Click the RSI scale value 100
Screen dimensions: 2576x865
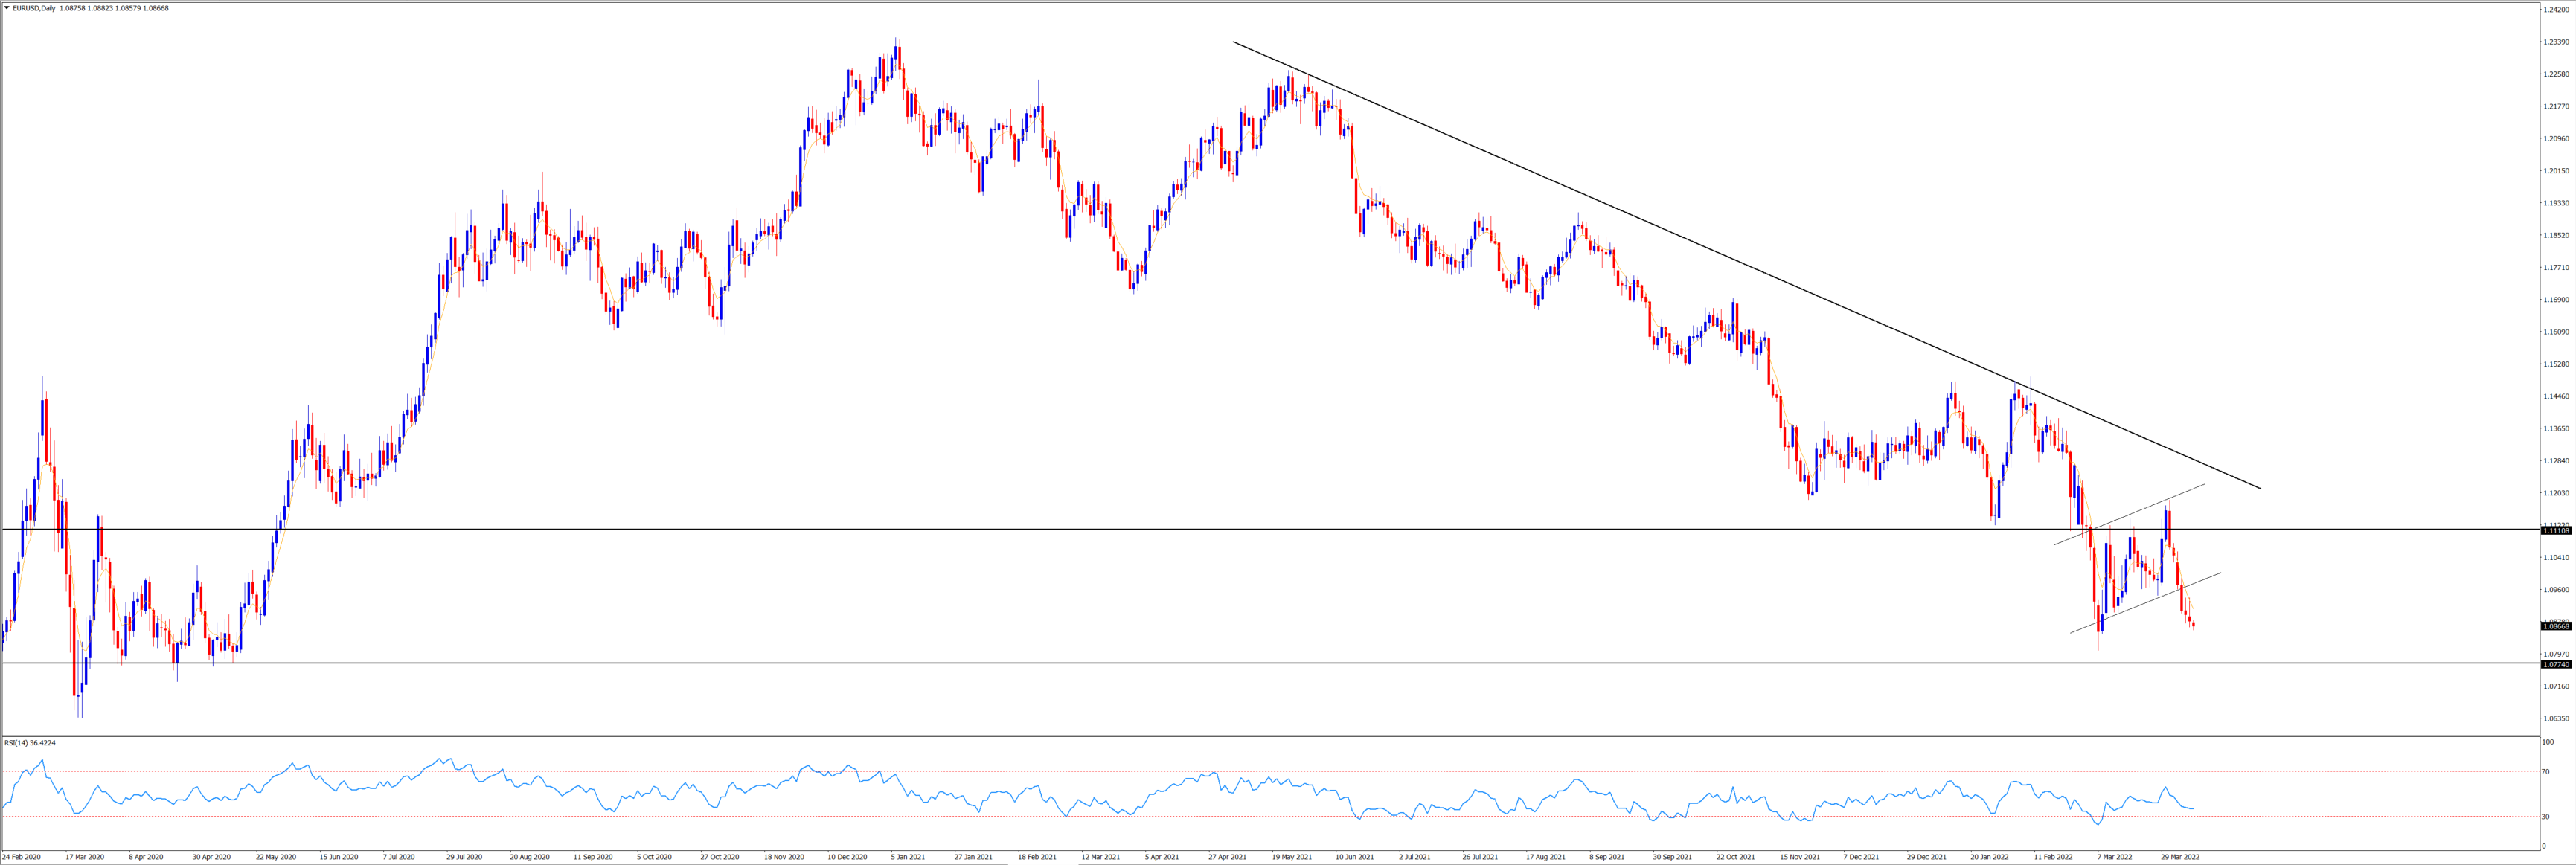click(2548, 742)
